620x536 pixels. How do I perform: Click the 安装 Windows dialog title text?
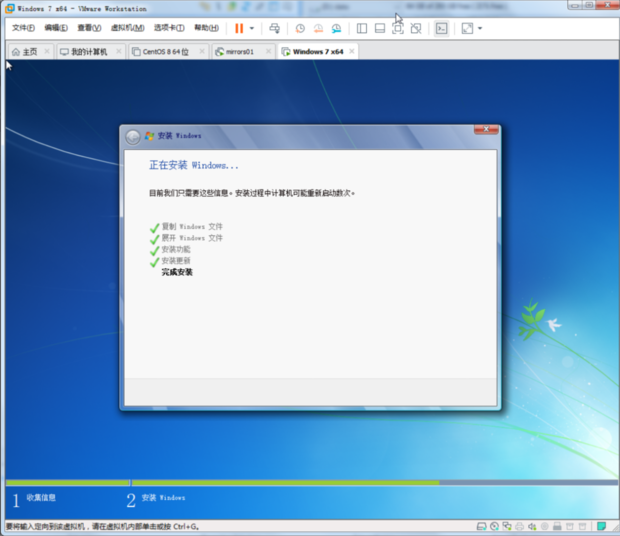(179, 136)
